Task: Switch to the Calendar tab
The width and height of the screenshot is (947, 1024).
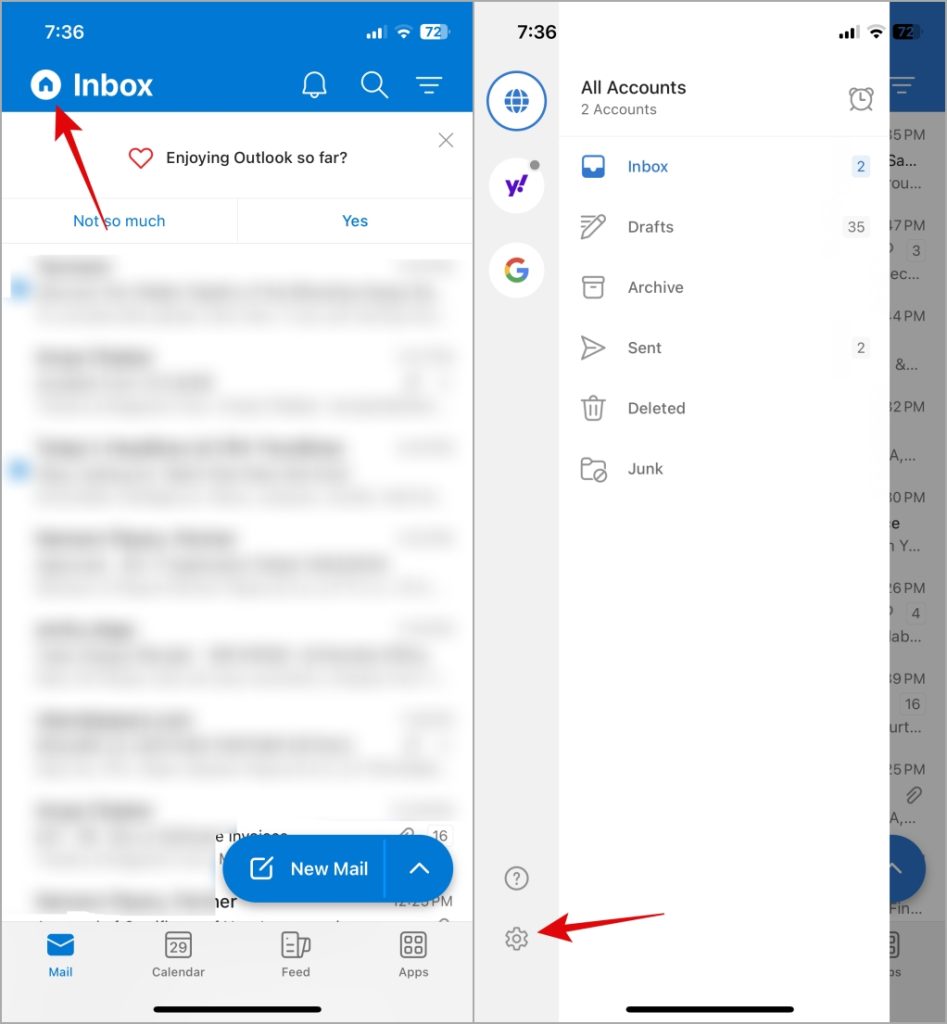Action: (178, 955)
